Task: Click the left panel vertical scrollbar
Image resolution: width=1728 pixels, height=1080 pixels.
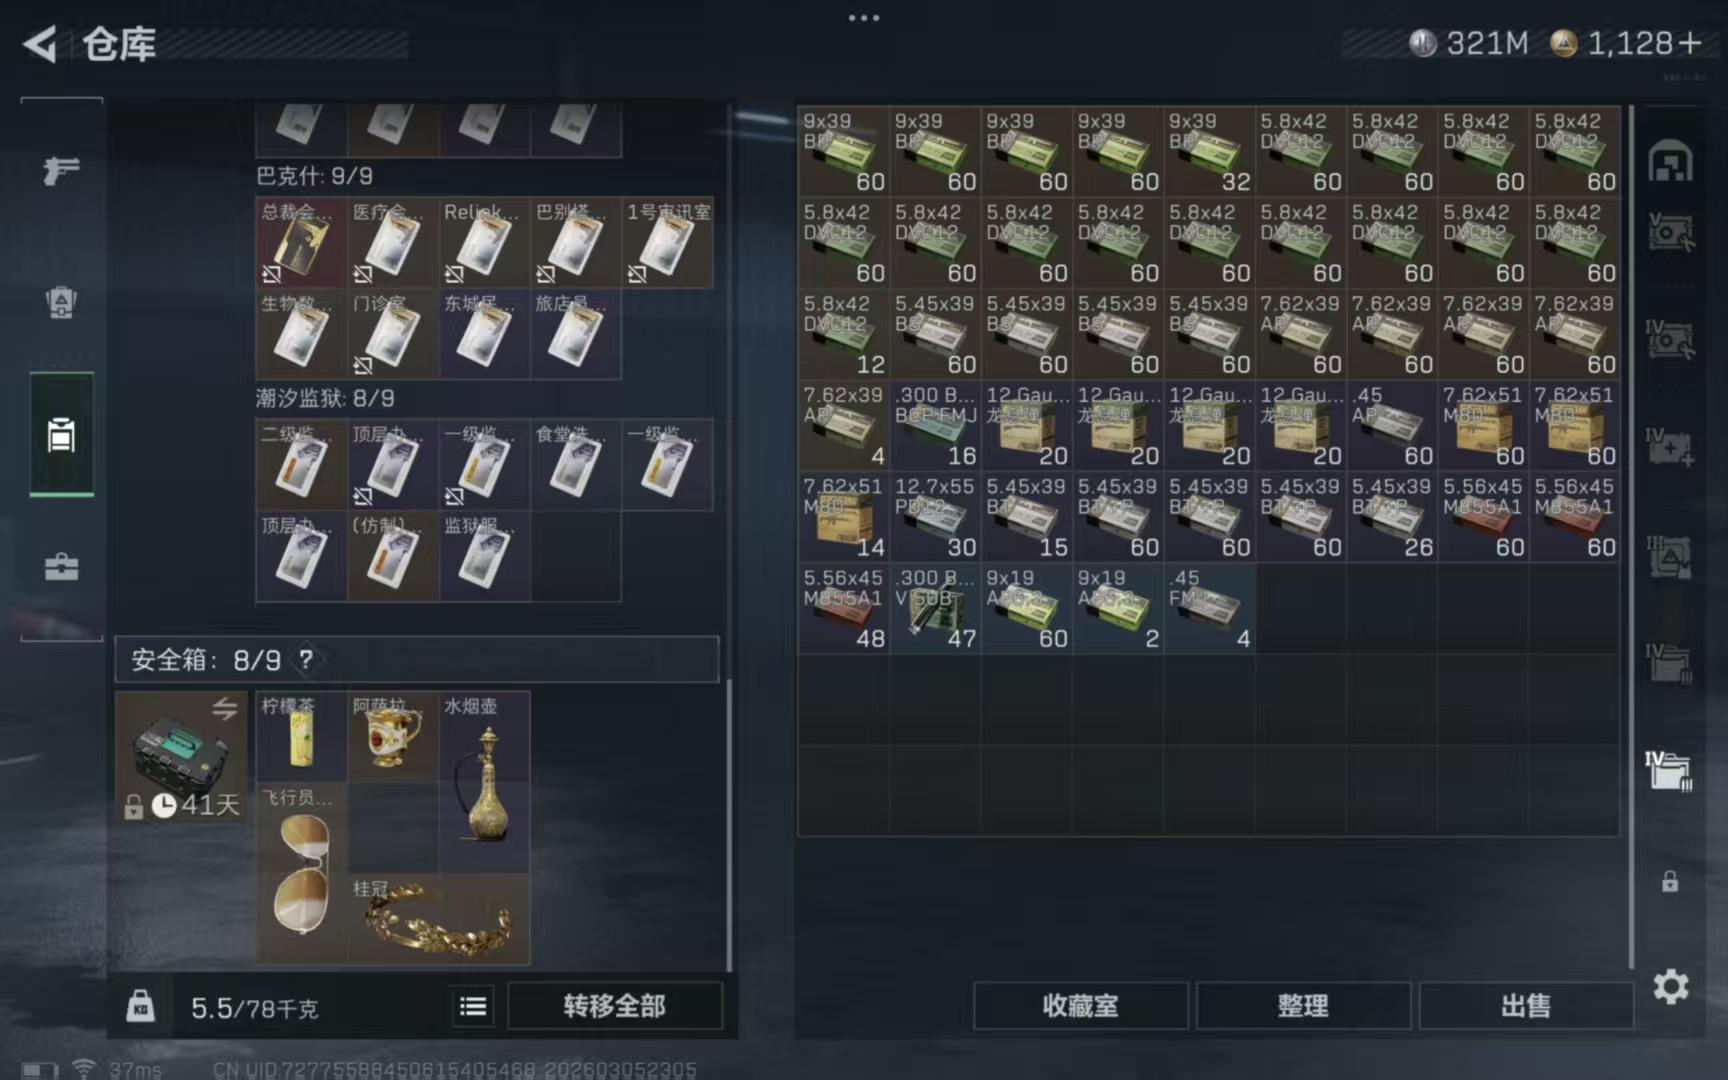Action: tap(729, 820)
